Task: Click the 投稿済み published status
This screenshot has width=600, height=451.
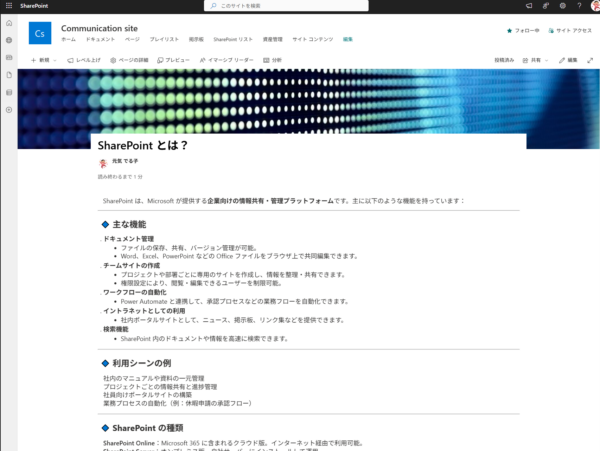Action: [x=504, y=60]
